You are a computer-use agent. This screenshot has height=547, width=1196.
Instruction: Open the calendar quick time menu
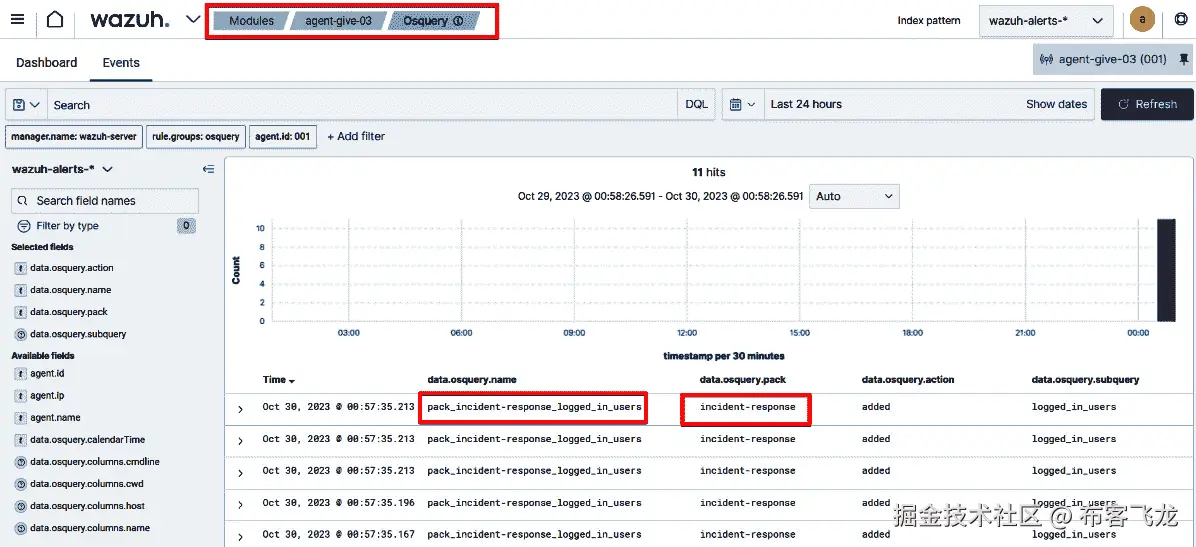742,105
